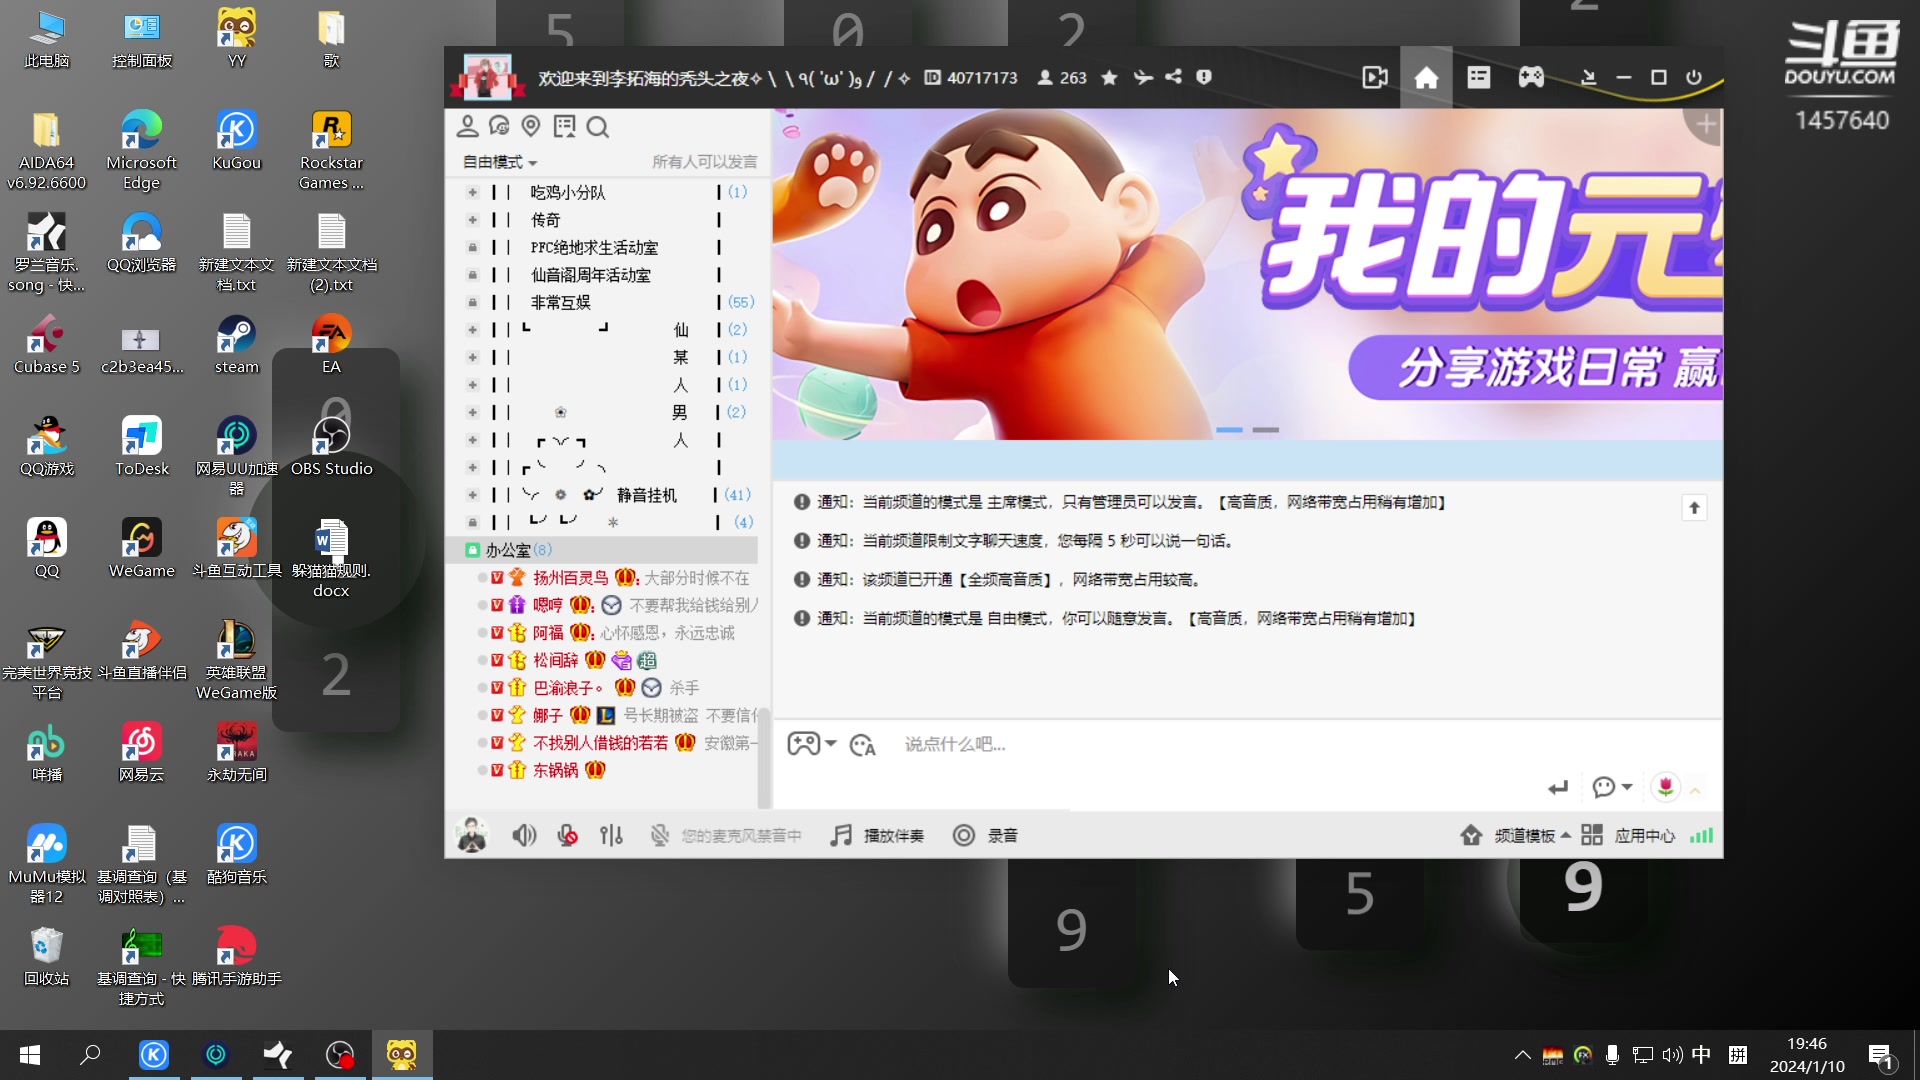Click the share channel icon
Viewport: 1920px width, 1080px height.
tap(1173, 77)
